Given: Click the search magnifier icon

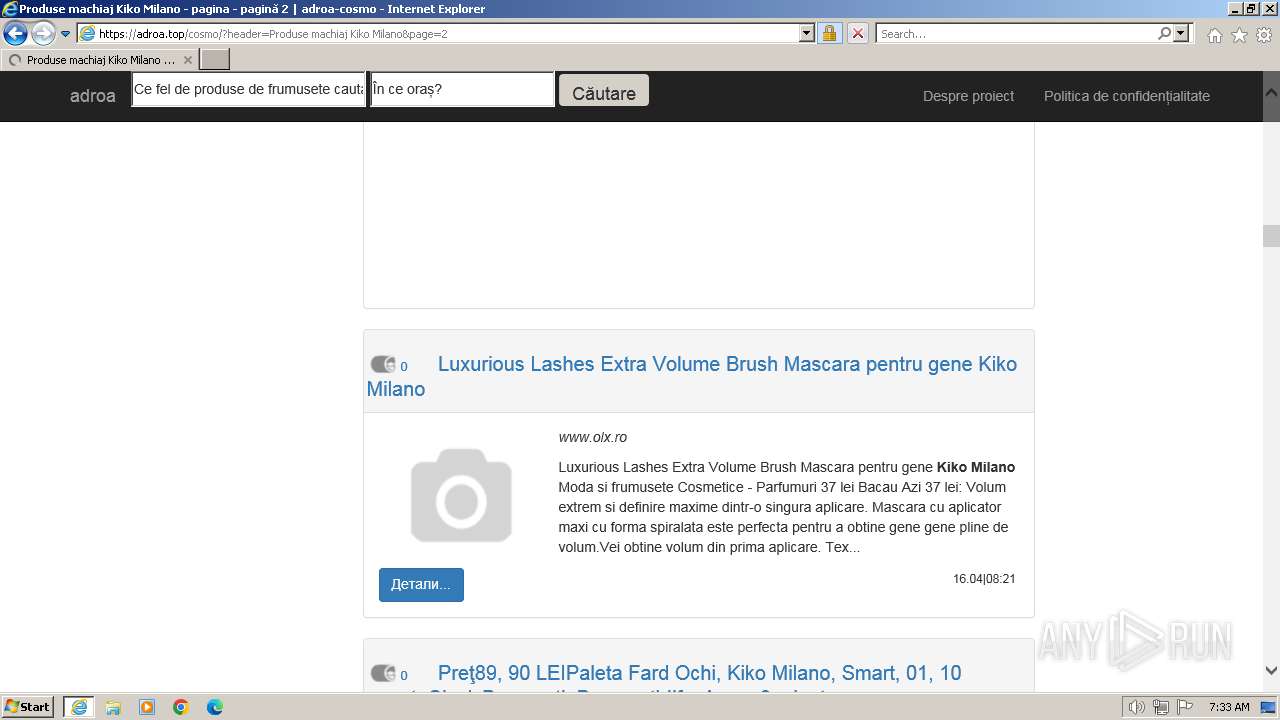Looking at the screenshot, I should point(1164,34).
